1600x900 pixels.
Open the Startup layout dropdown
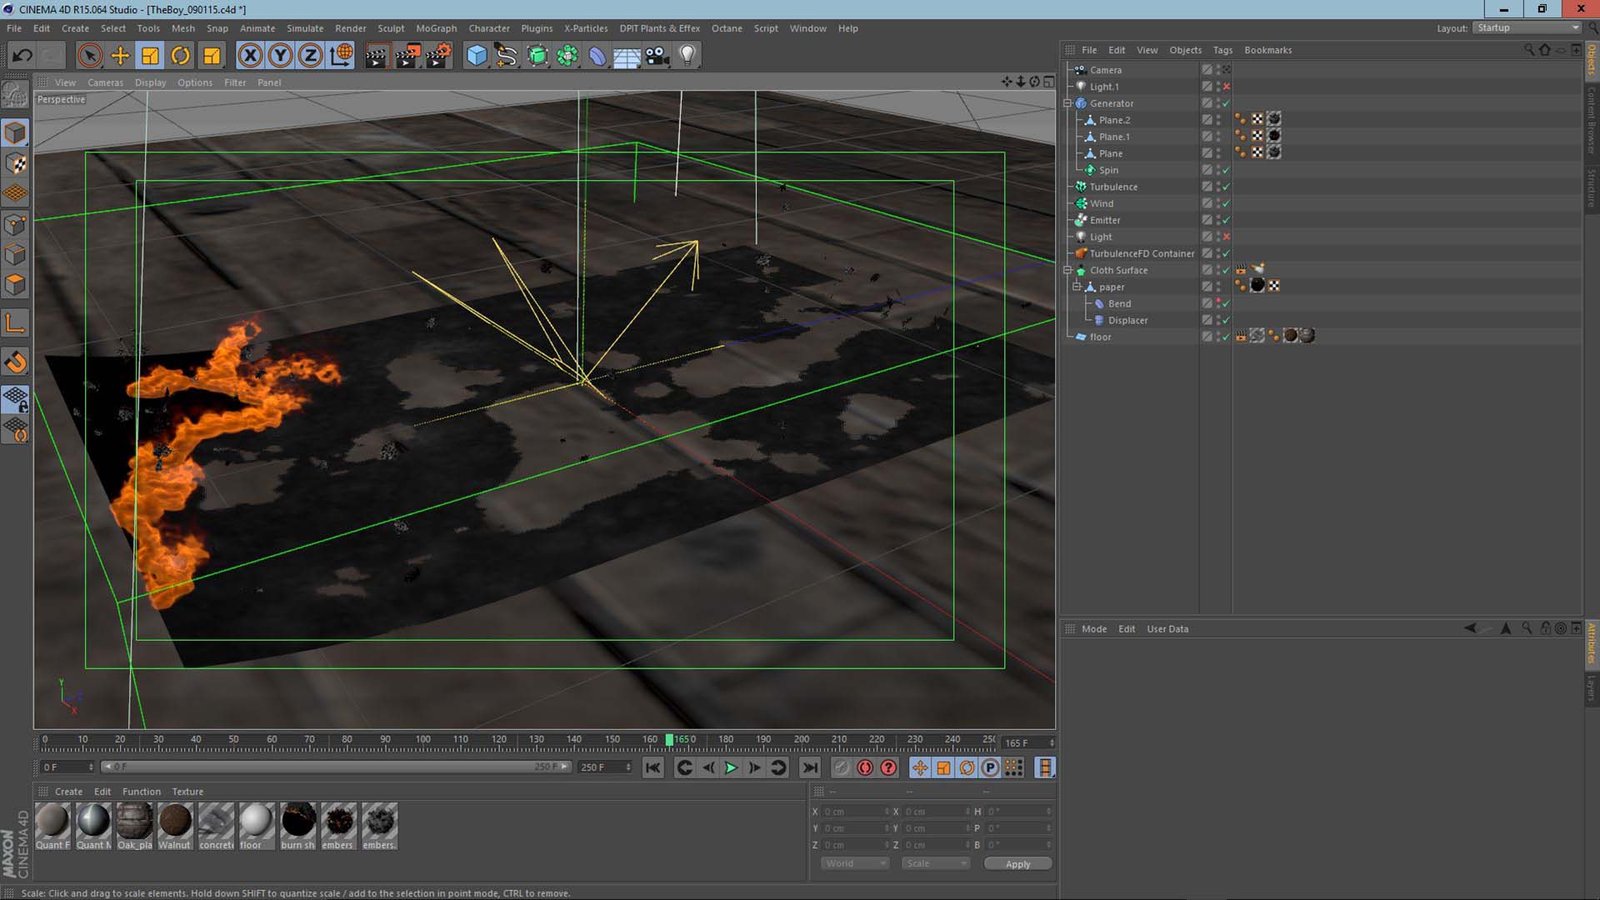(1527, 28)
